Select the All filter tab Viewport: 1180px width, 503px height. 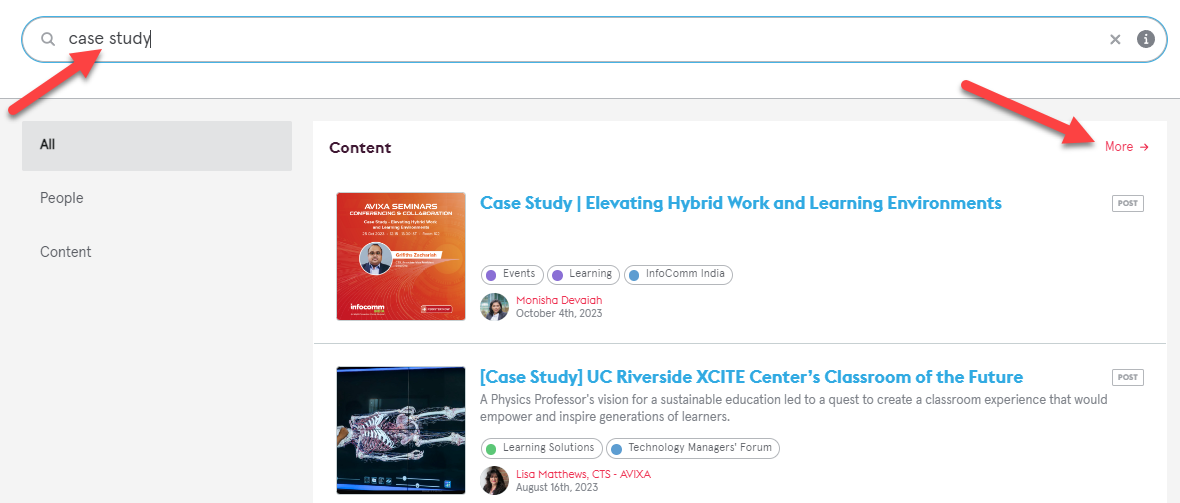pos(157,145)
